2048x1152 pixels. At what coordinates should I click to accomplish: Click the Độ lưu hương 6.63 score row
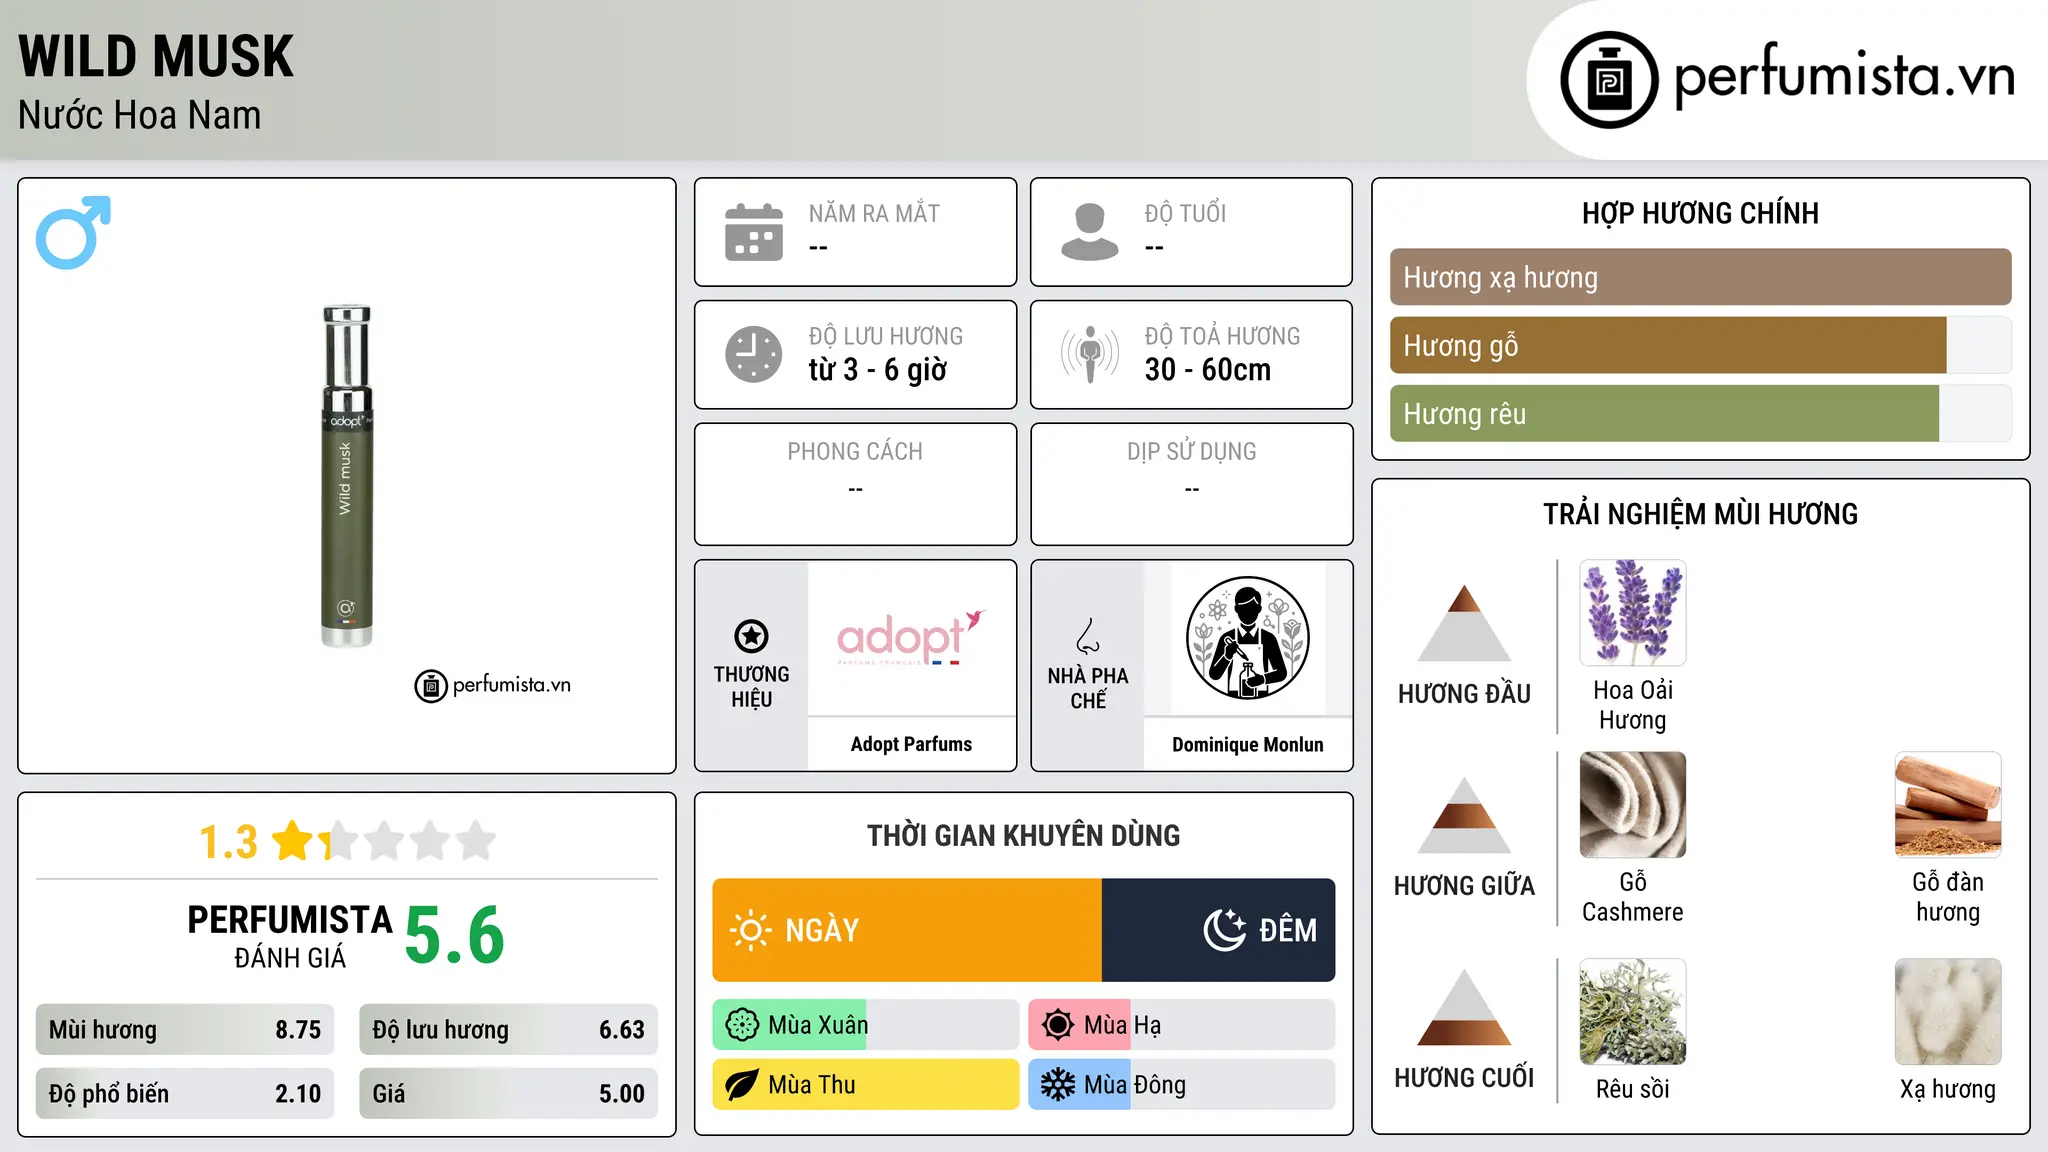(x=508, y=1030)
